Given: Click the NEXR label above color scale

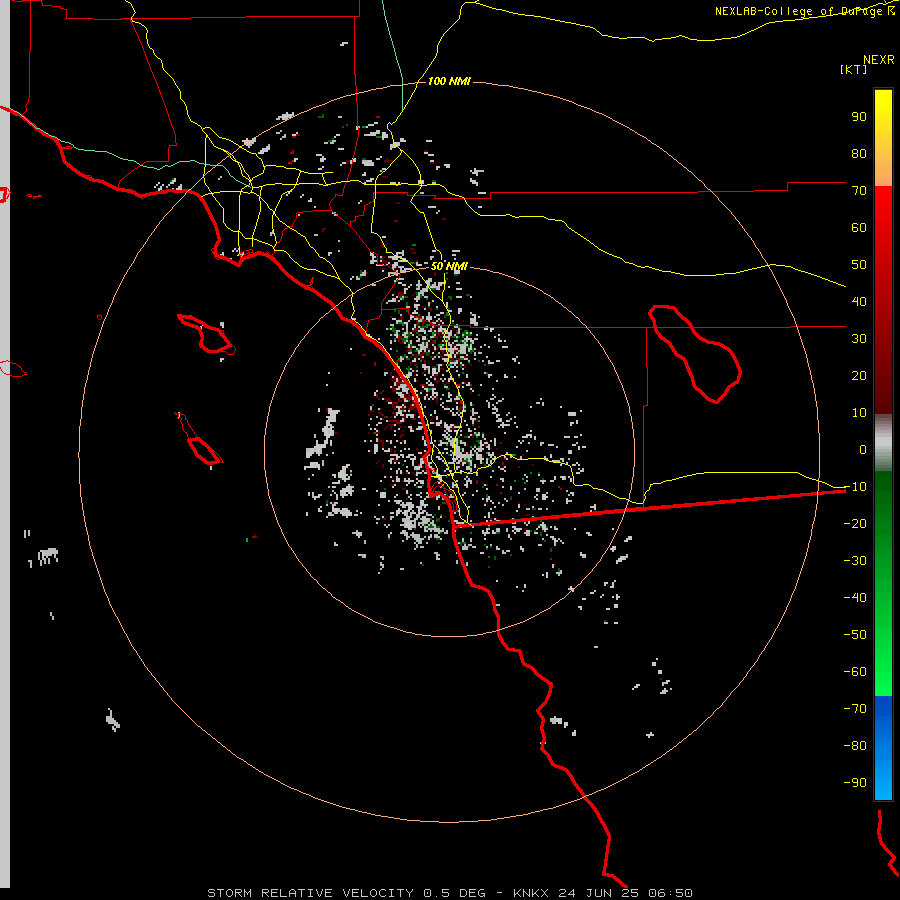Looking at the screenshot, I should coord(878,60).
